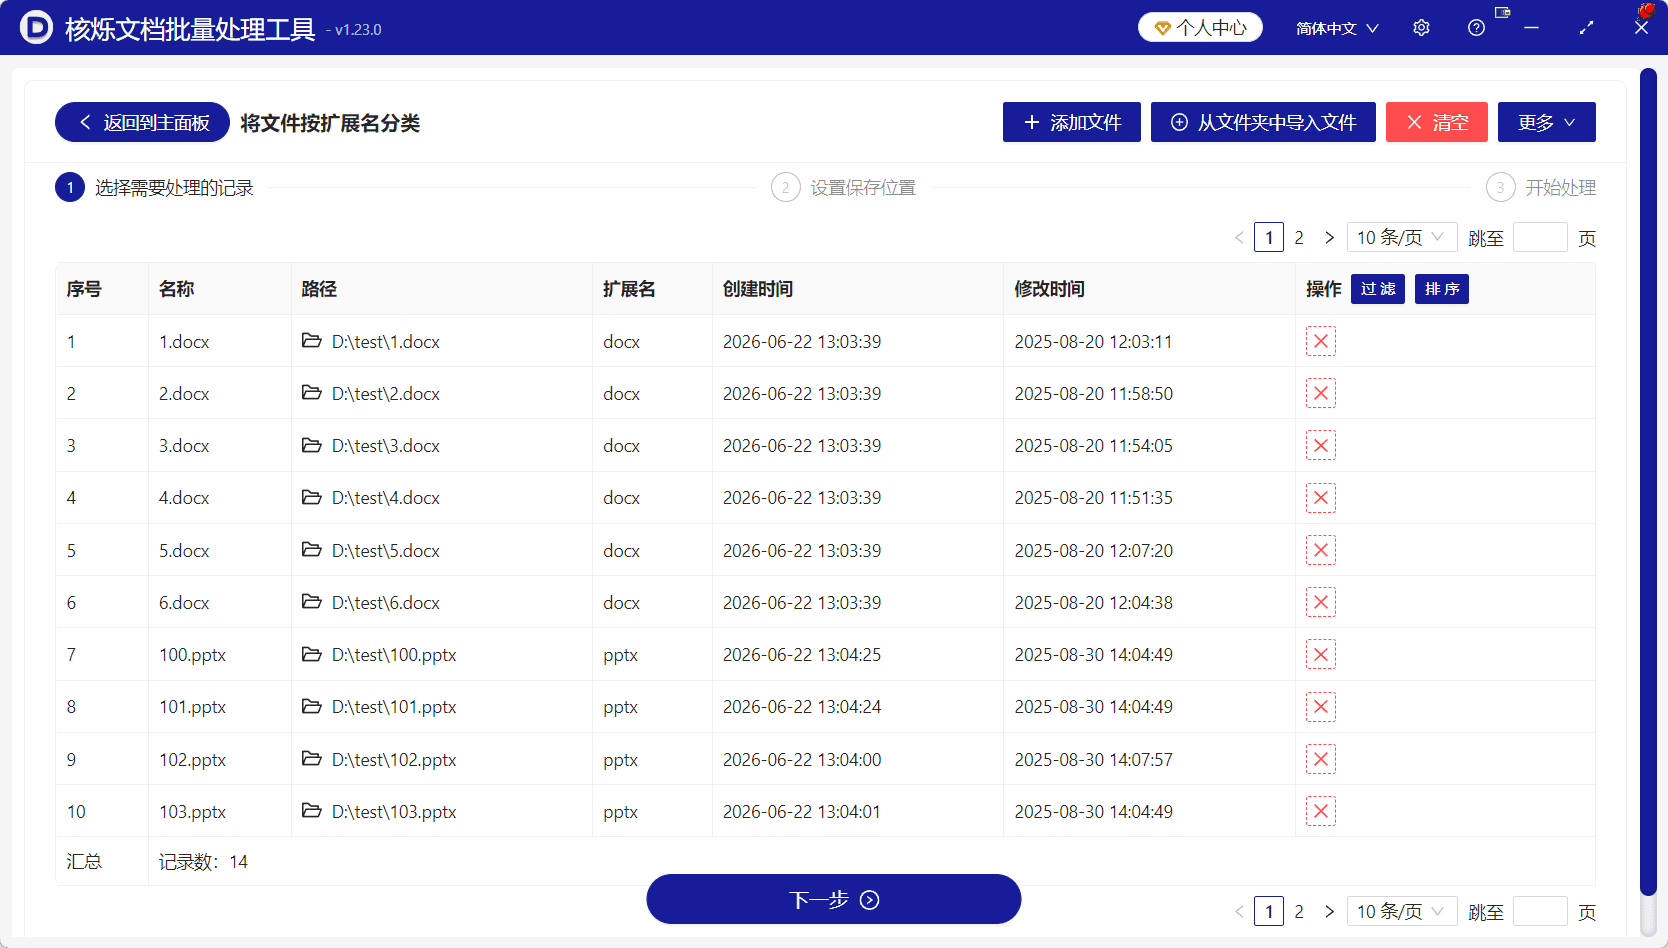The image size is (1668, 948).
Task: Open folder icon for D:\test\6.docx
Action: 312,602
